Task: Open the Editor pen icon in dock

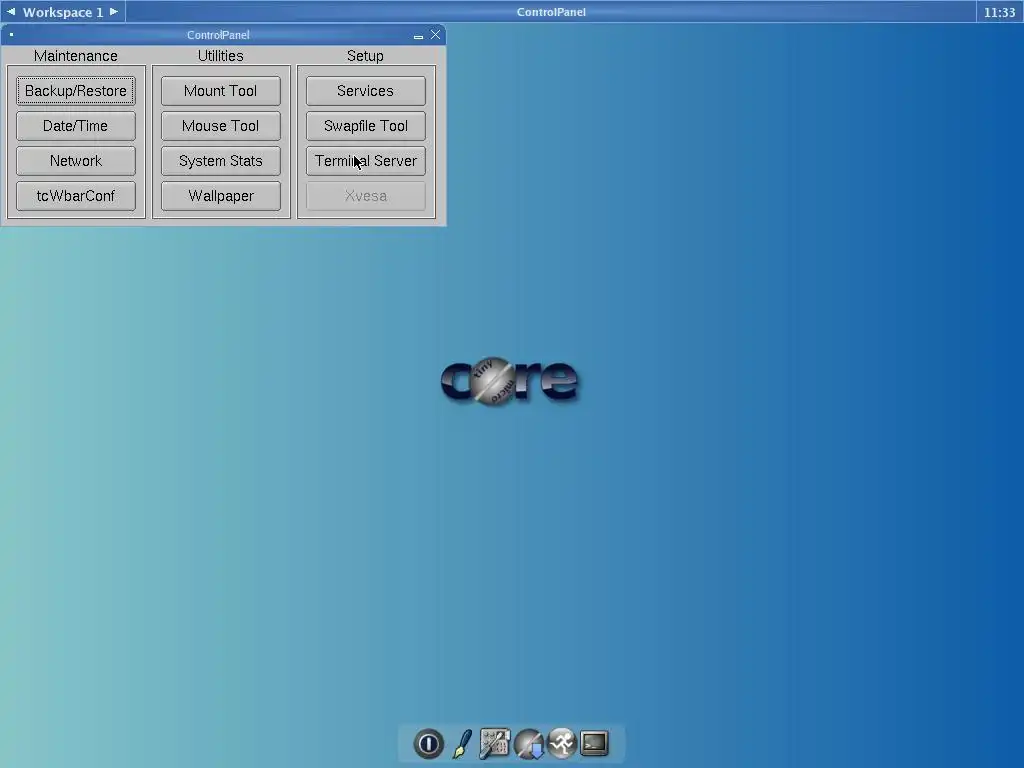Action: (x=462, y=743)
